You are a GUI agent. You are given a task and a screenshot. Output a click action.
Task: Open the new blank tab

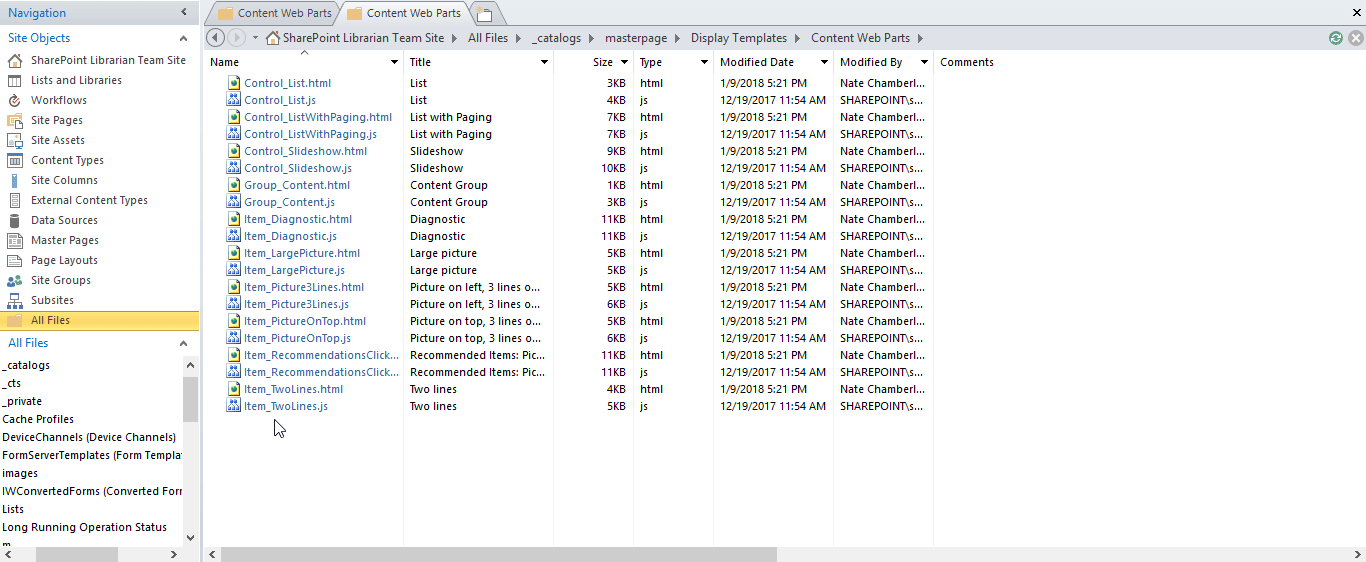[485, 14]
